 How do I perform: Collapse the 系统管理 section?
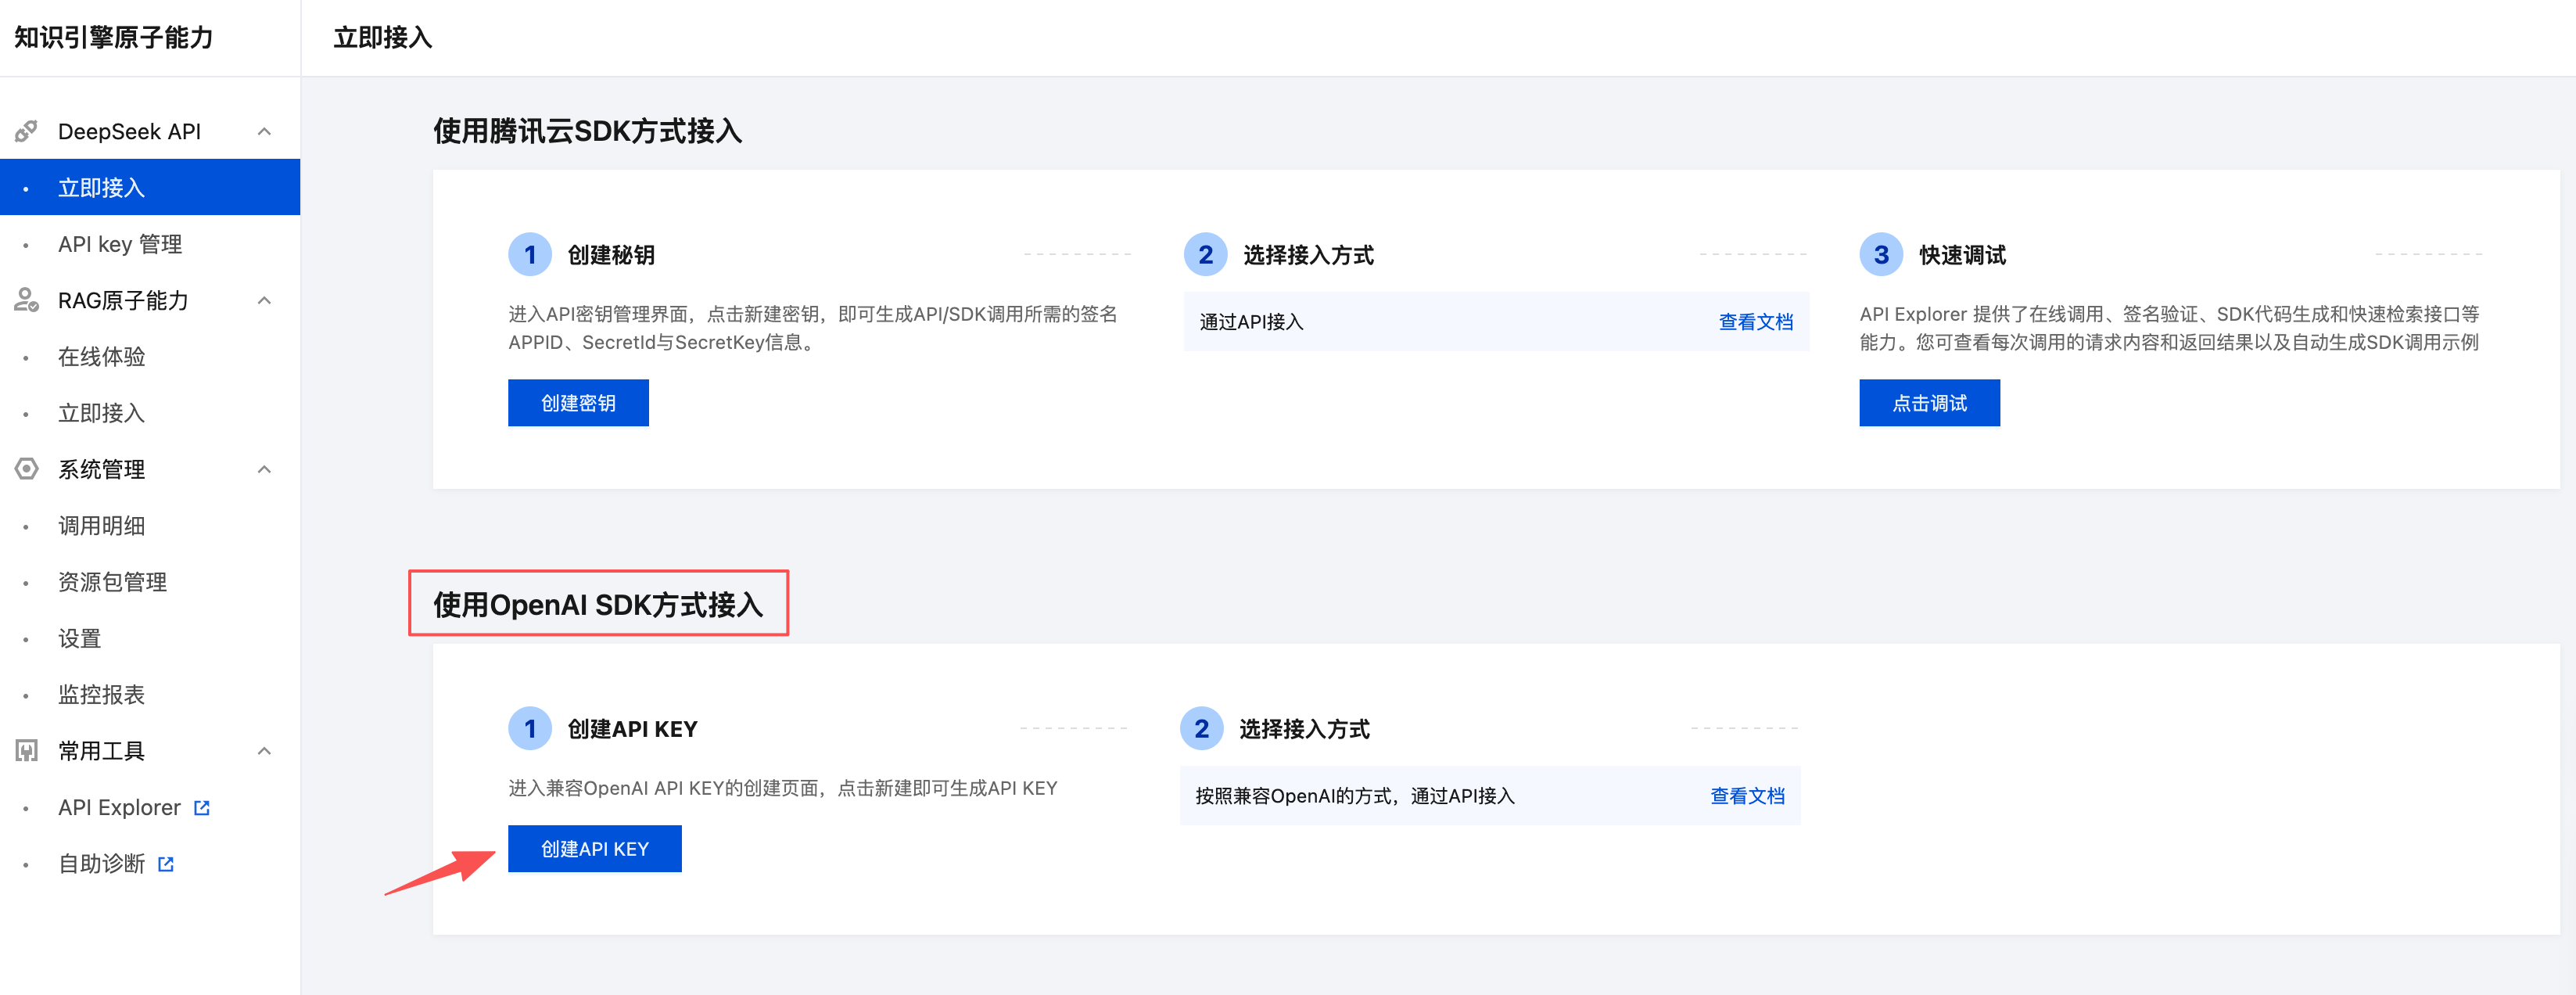point(264,469)
